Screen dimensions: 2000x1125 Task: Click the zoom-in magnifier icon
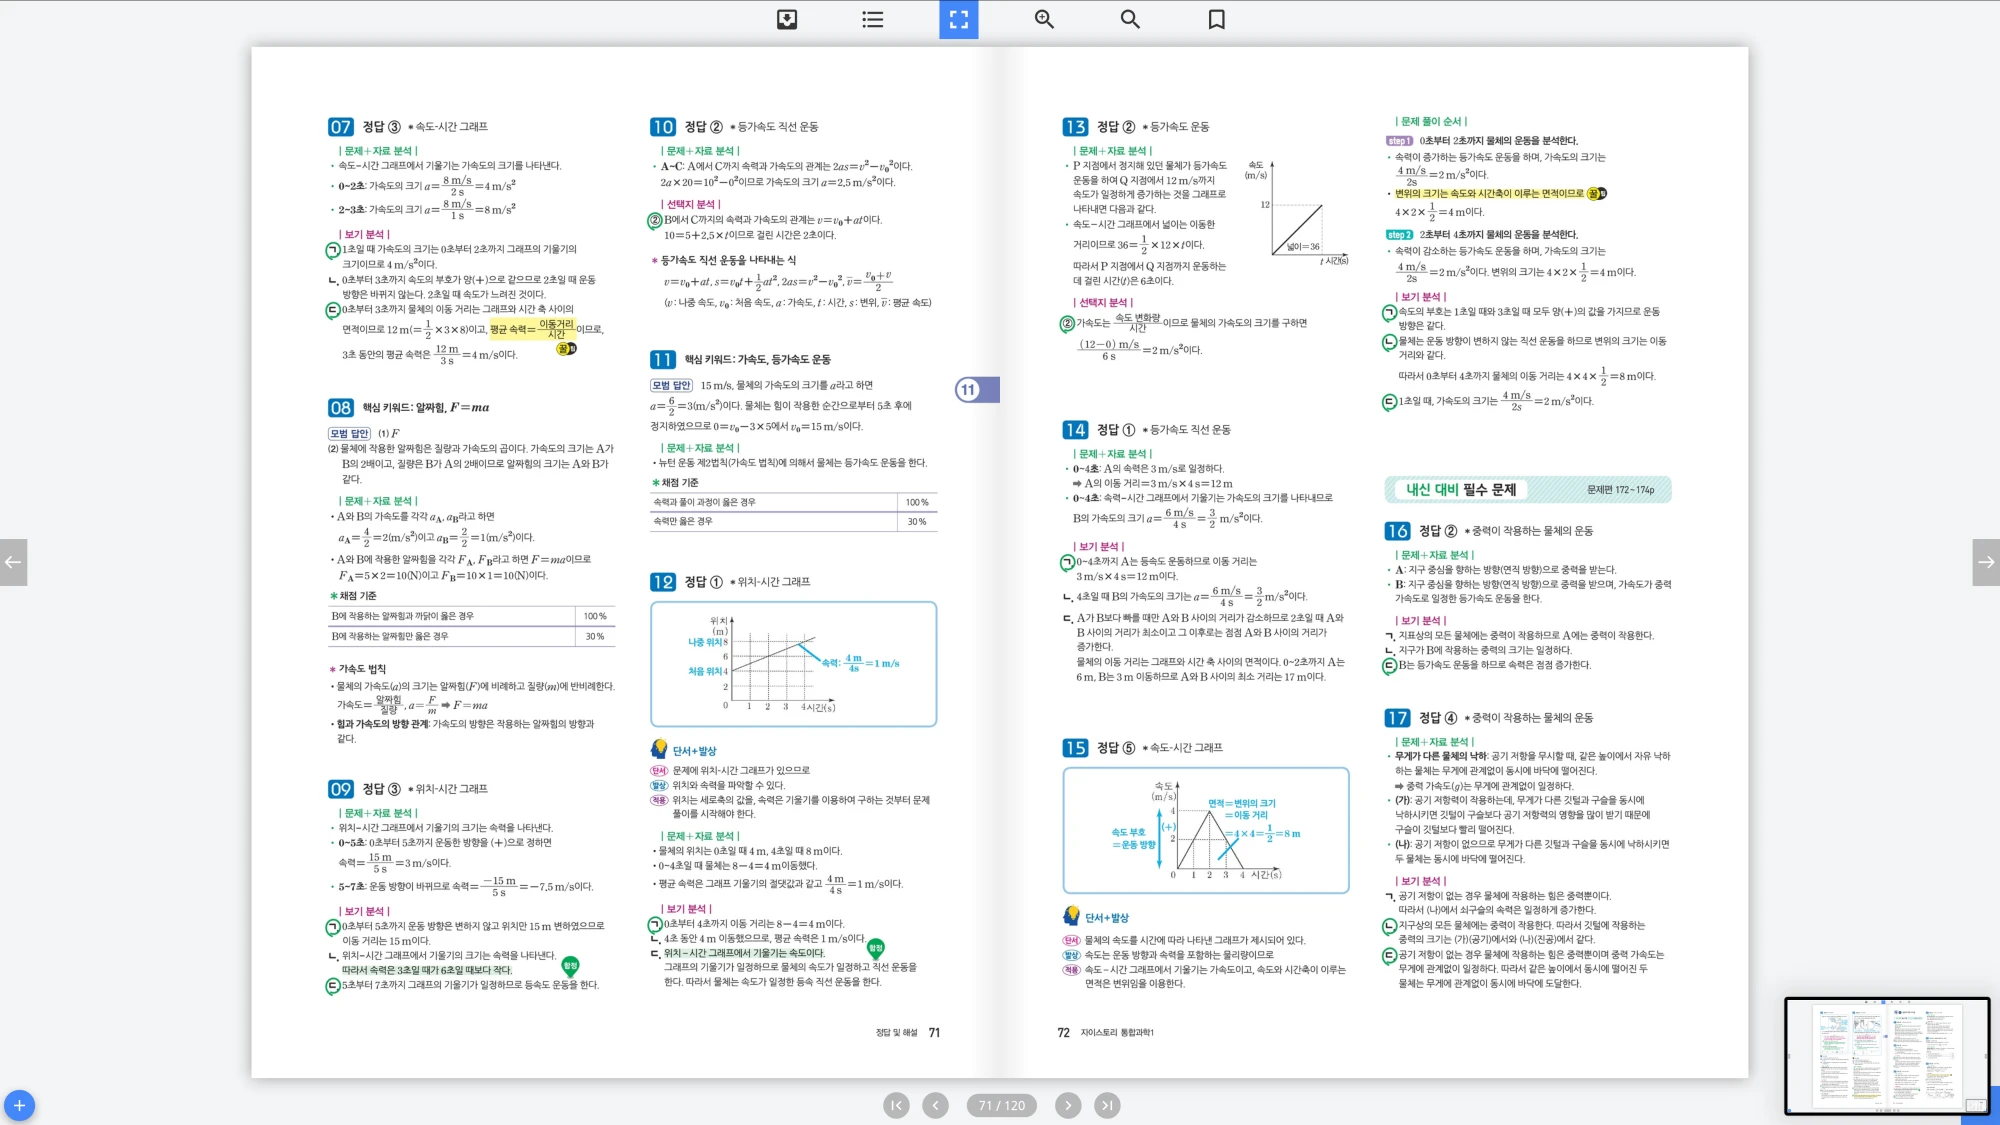click(1044, 19)
